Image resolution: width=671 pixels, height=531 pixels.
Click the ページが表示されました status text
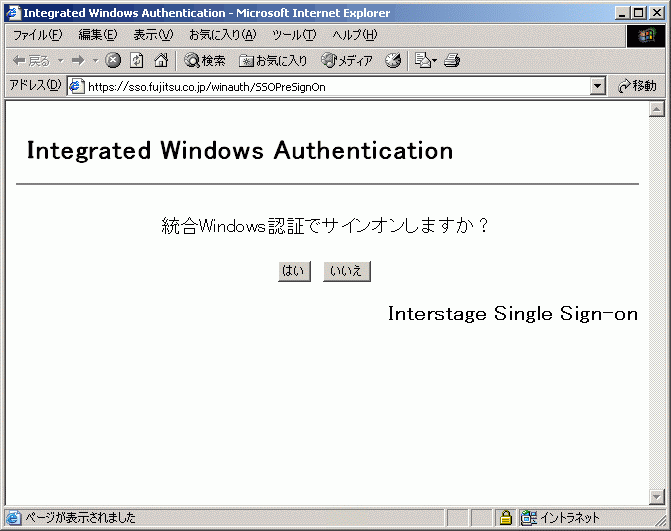(80, 518)
